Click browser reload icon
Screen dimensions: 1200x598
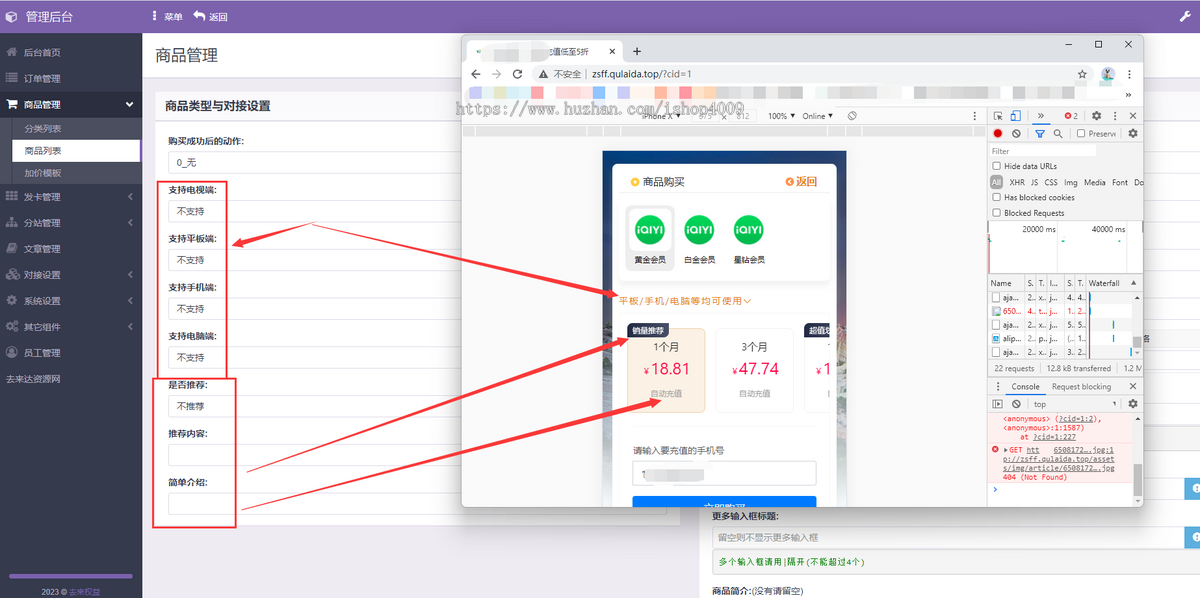(517, 74)
